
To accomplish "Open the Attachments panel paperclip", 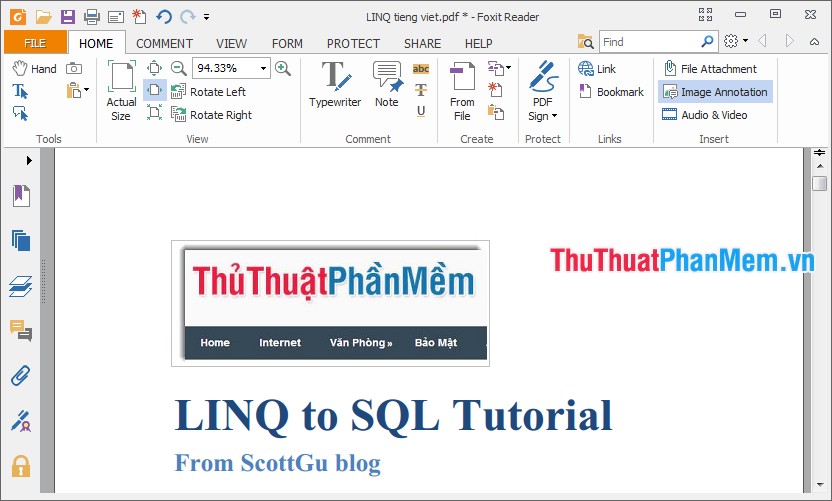I will pos(21,376).
